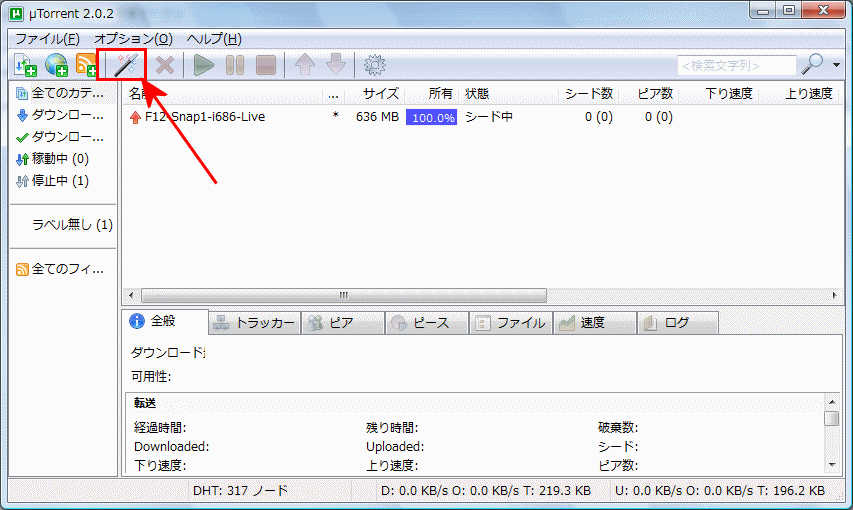Click the download rate D: status bar section
Viewport: 853px width, 510px height.
[486, 490]
